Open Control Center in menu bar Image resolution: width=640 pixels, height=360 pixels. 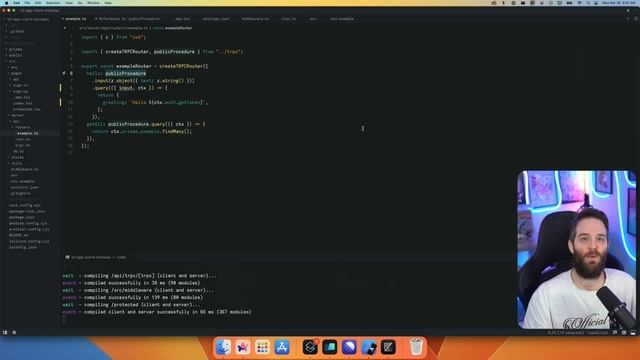tap(596, 3)
